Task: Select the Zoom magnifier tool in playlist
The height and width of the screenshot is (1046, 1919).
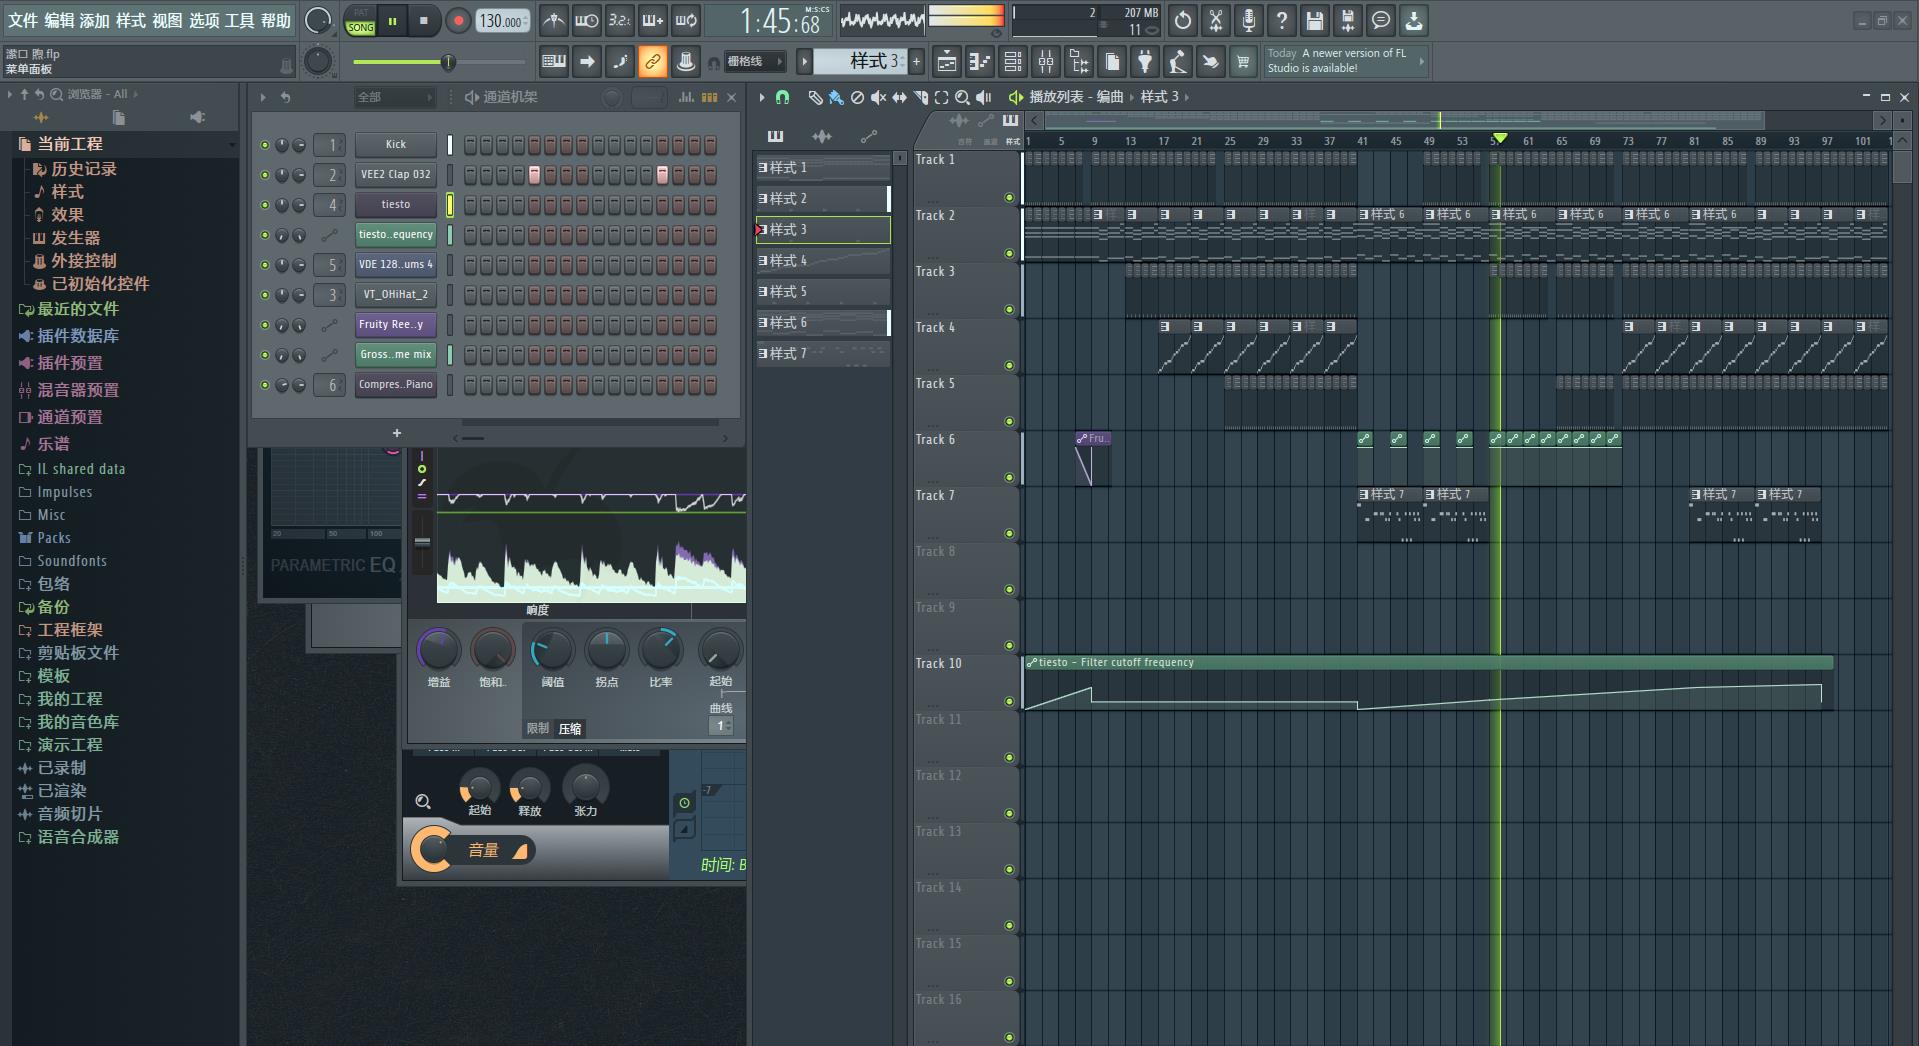Action: [962, 97]
